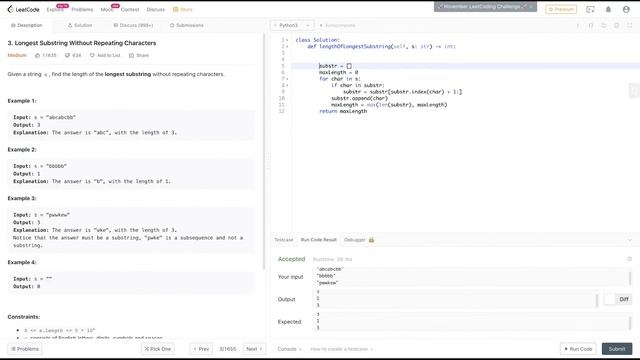Open the Explore menu
The image size is (640, 360).
click(x=55, y=9)
